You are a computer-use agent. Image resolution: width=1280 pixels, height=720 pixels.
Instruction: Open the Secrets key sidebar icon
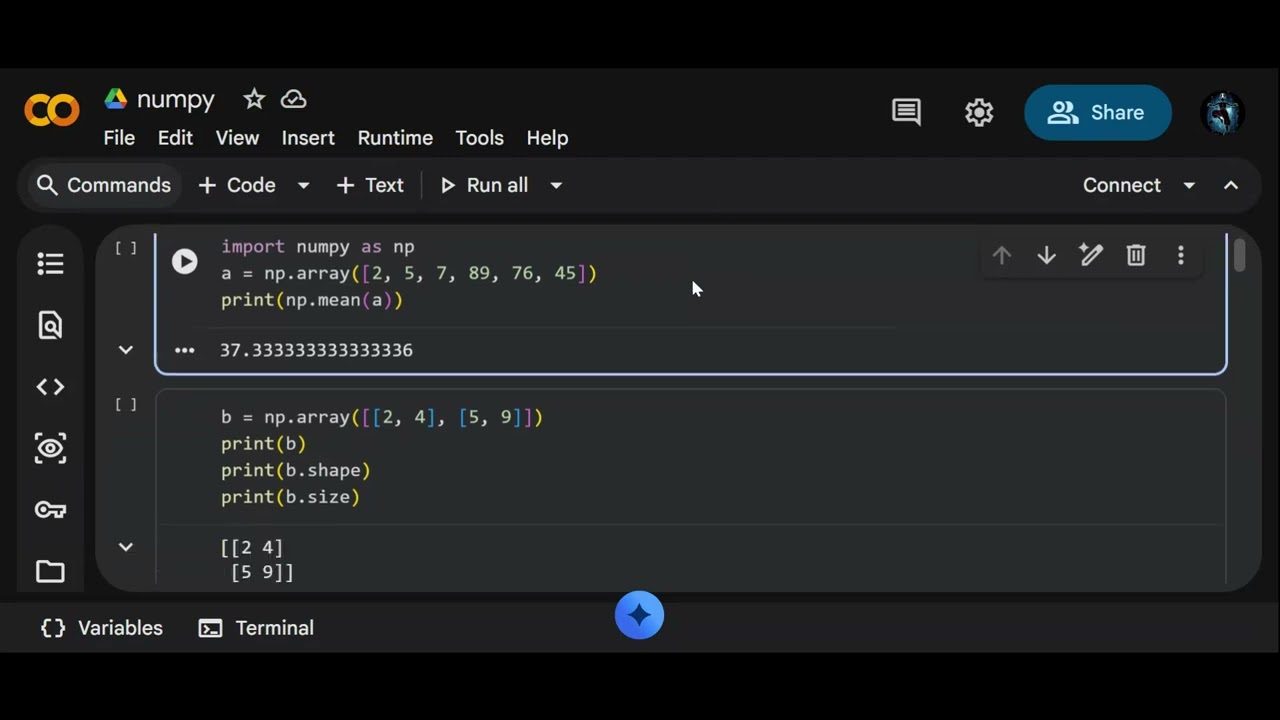point(50,510)
